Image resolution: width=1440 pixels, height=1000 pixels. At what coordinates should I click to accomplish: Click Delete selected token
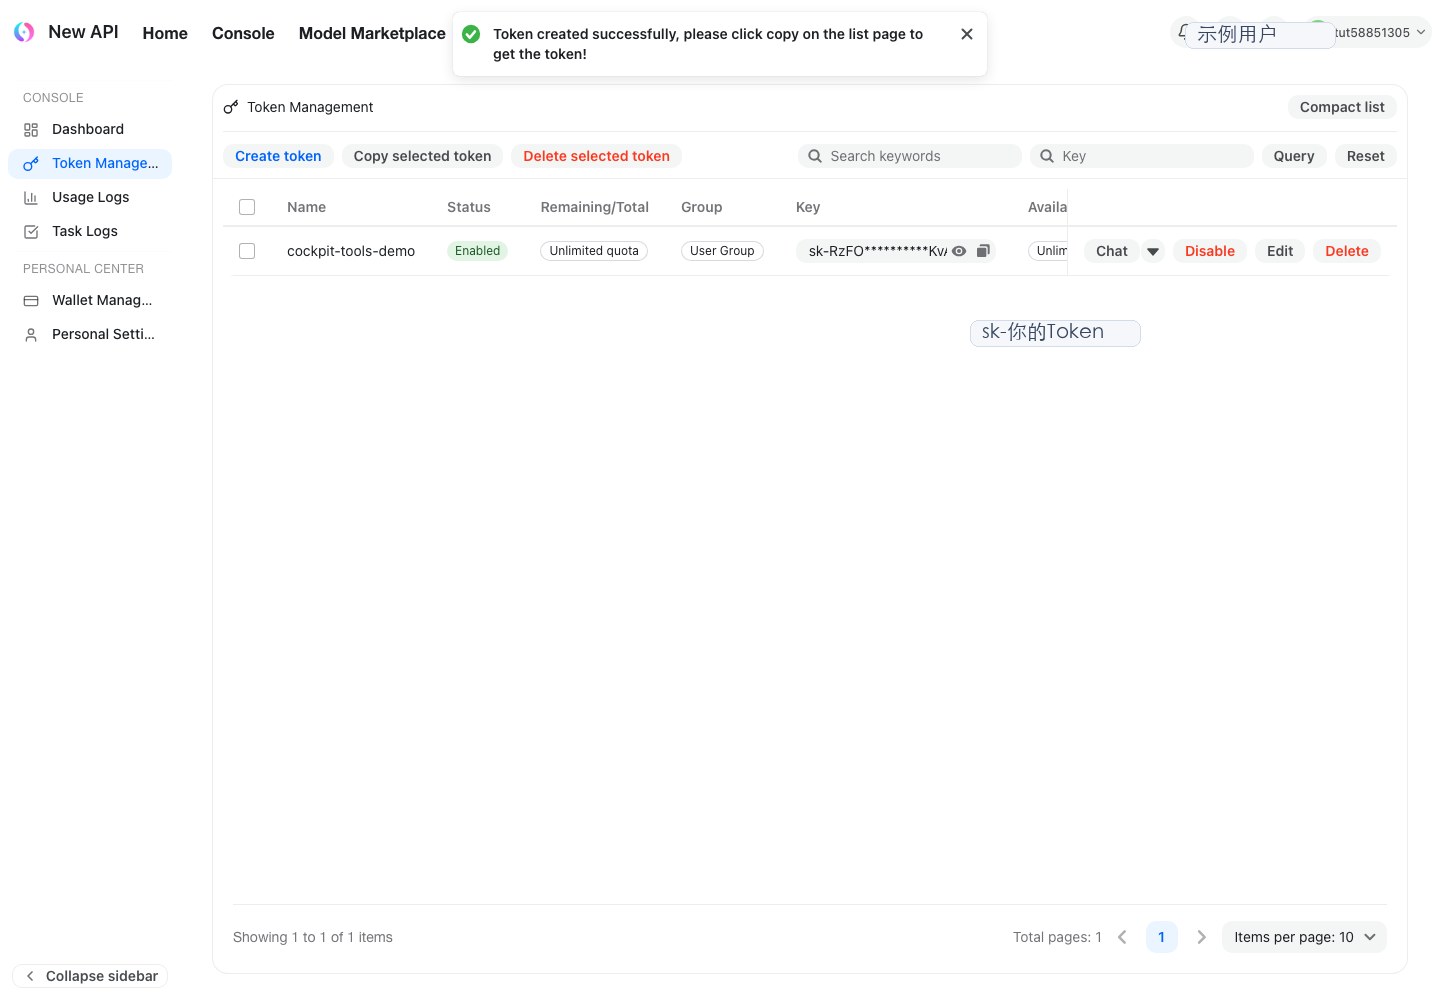pos(596,156)
